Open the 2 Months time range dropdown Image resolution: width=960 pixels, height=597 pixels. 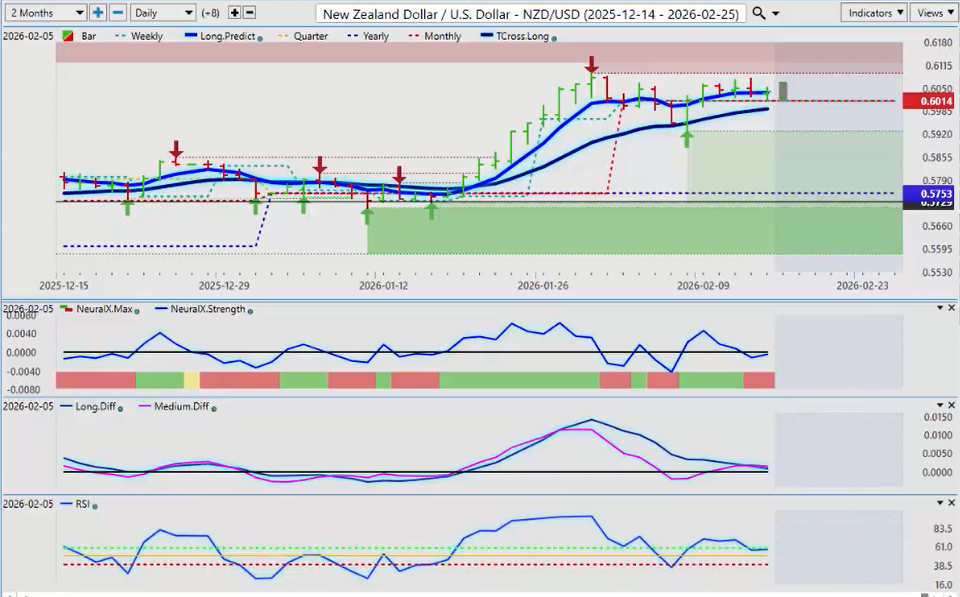(x=45, y=12)
